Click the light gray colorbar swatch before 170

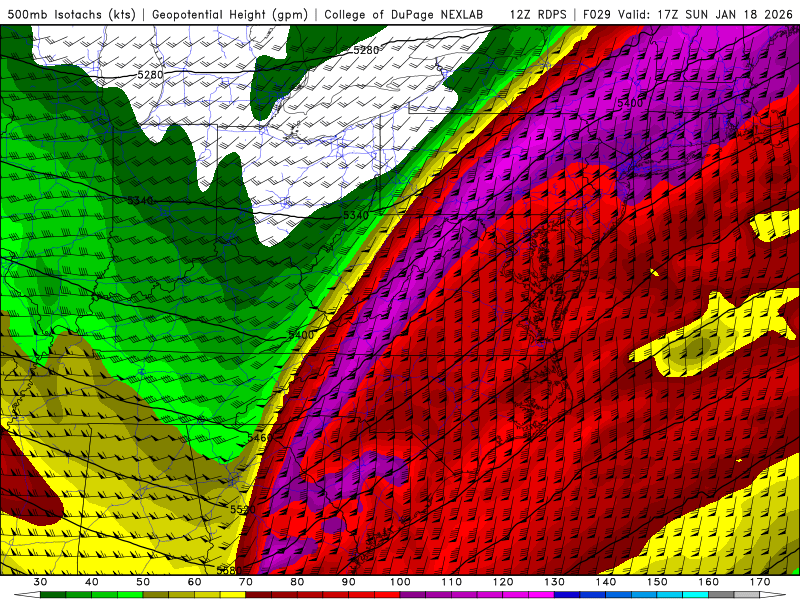(x=747, y=595)
